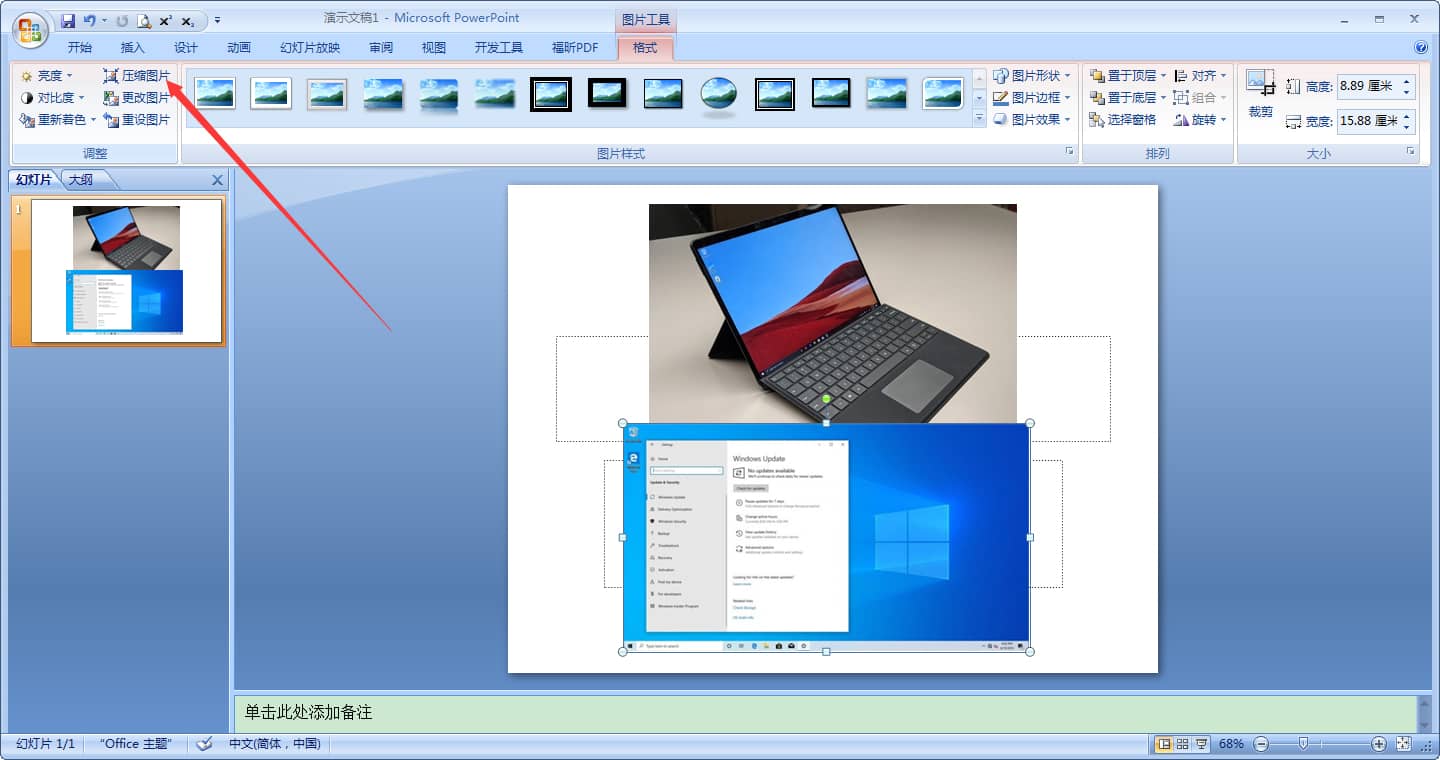Click the Save icon on the Quick Access Toolbar

pyautogui.click(x=68, y=20)
